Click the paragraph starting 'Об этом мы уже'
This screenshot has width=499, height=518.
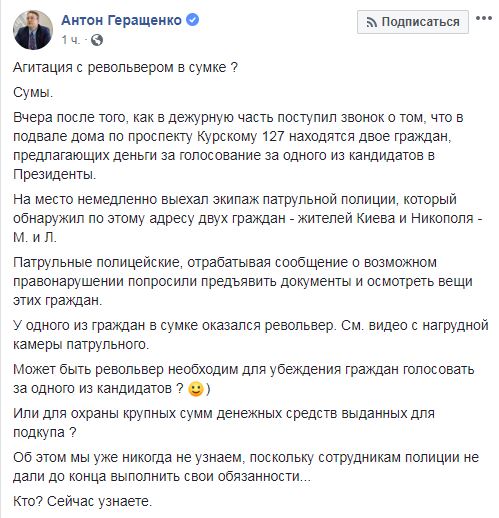click(x=246, y=467)
